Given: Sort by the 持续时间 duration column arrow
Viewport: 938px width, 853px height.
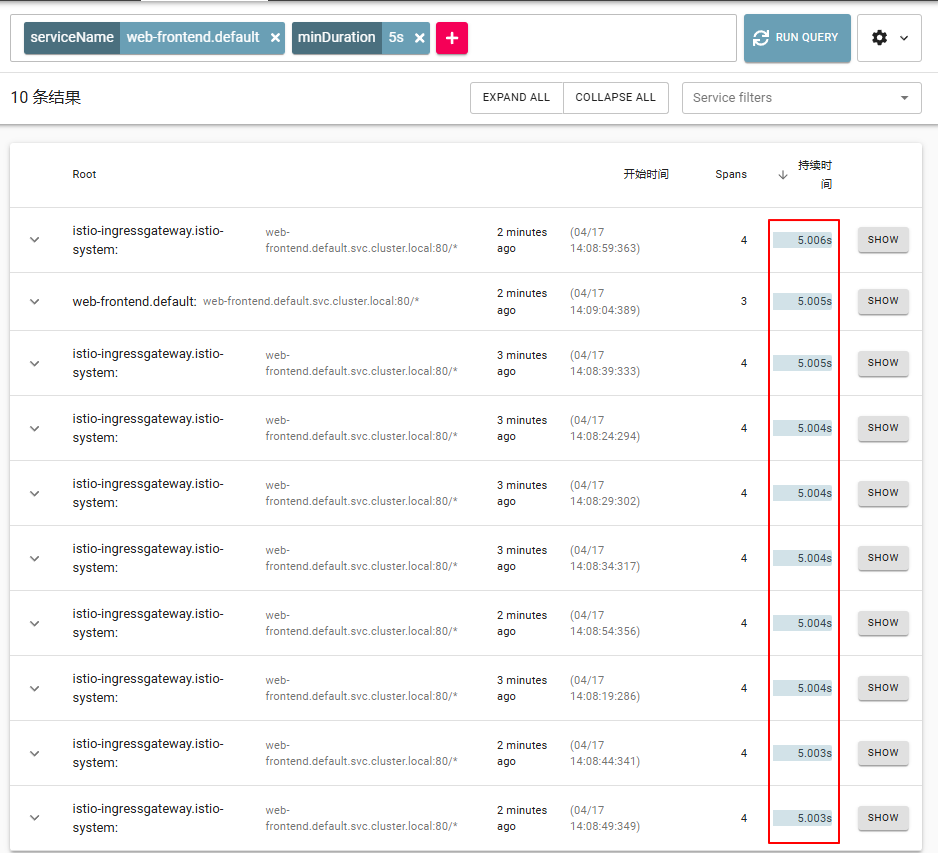Looking at the screenshot, I should (782, 175).
